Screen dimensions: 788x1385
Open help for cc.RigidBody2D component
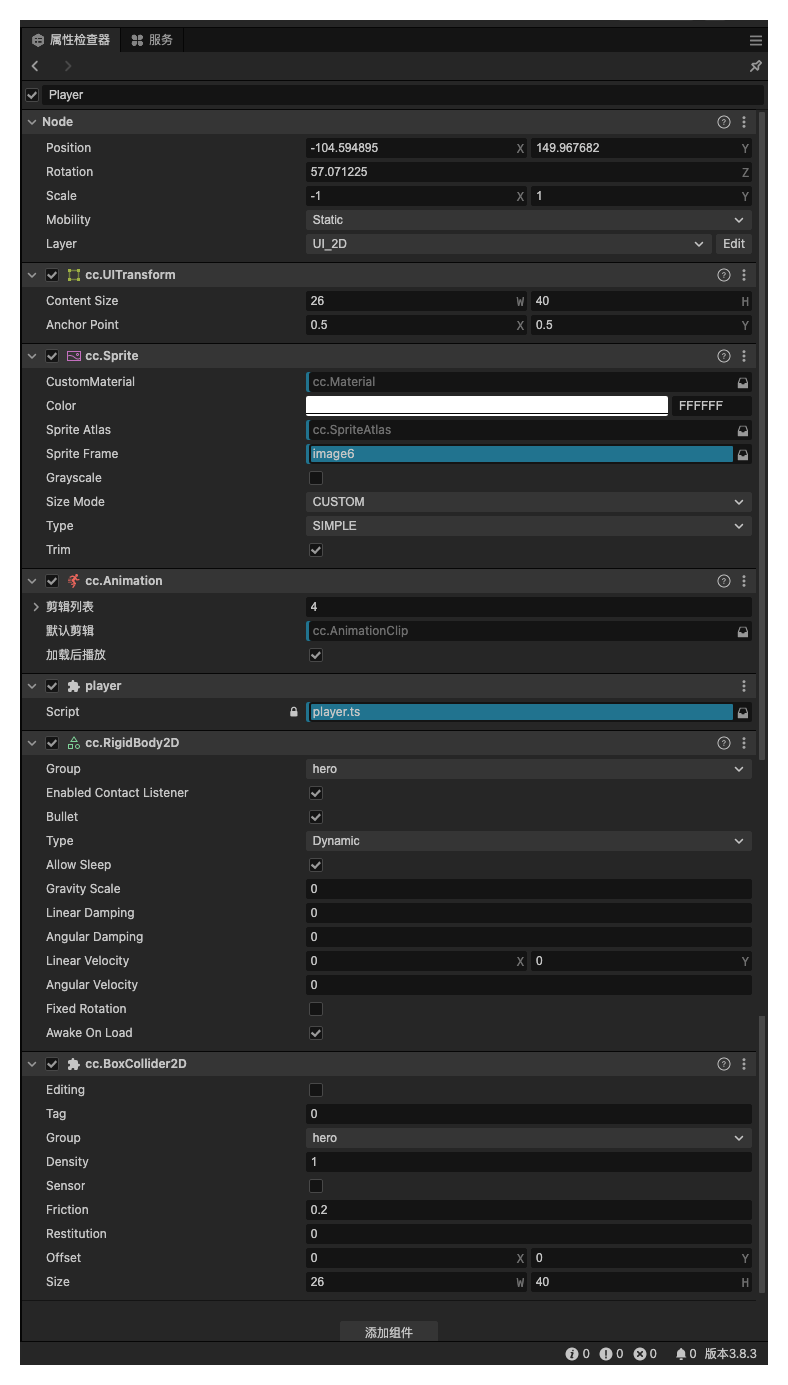pyautogui.click(x=724, y=743)
